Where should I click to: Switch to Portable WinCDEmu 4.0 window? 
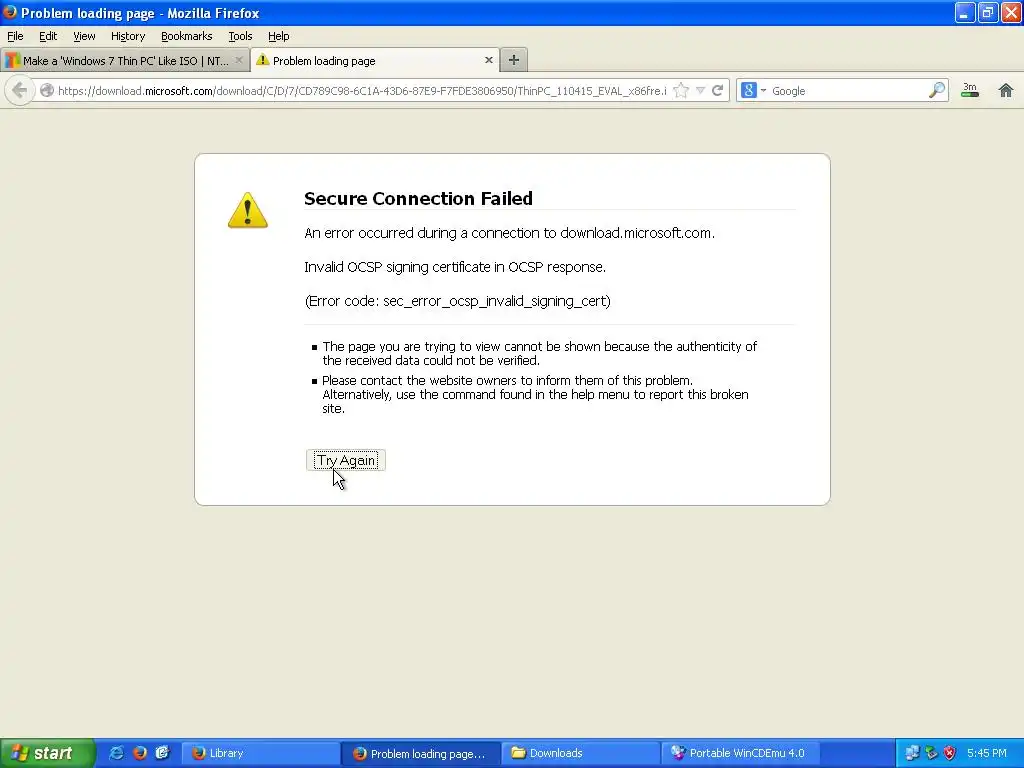tap(741, 753)
